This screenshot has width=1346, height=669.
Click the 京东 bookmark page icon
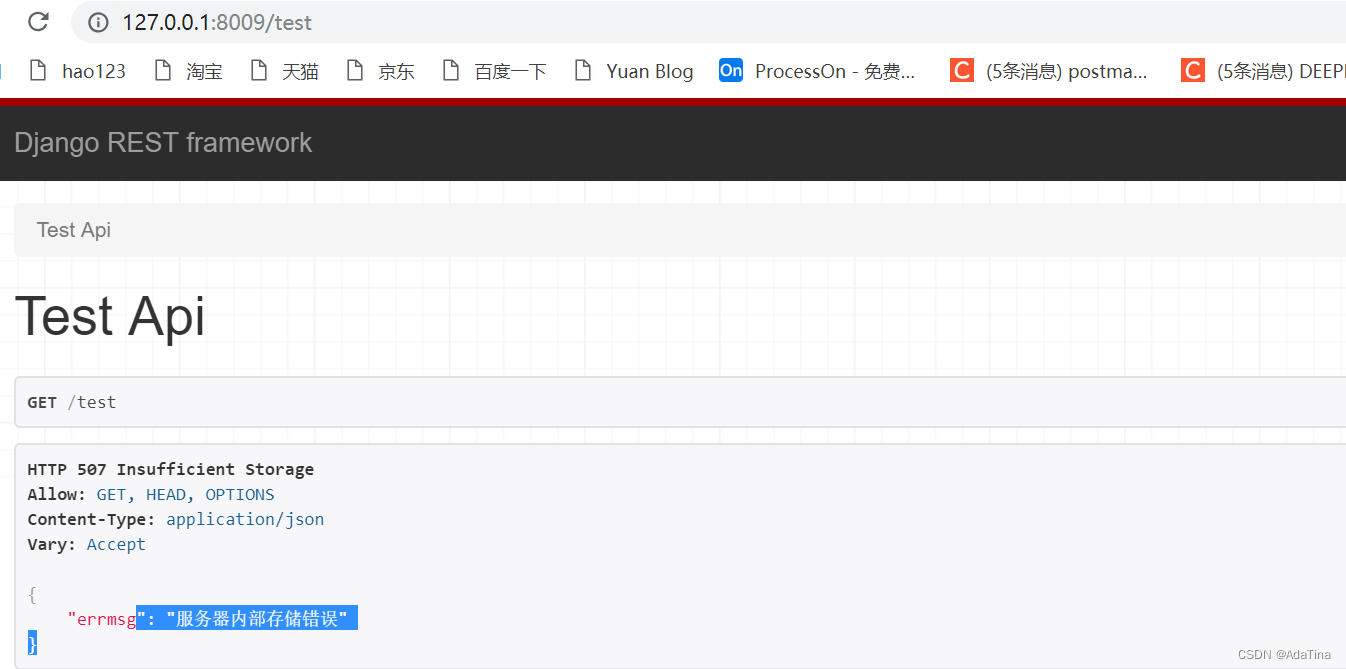(355, 70)
